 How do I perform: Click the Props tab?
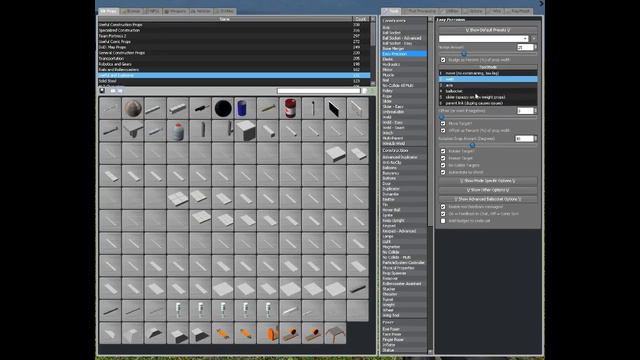(x=109, y=11)
